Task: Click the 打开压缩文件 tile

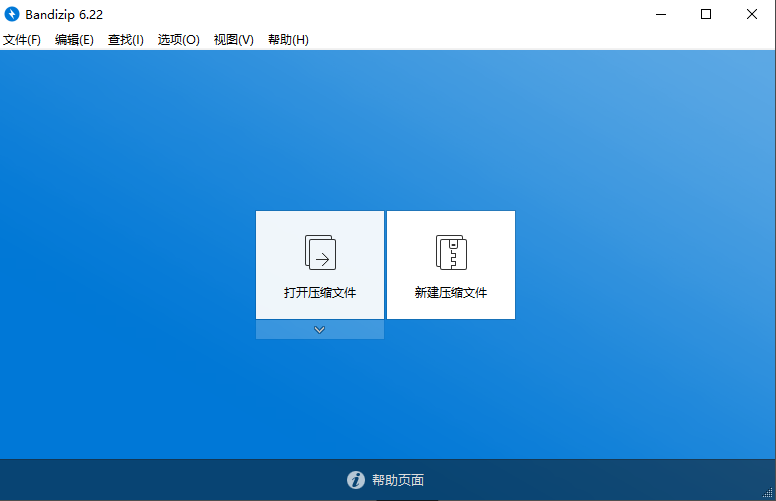Action: point(320,265)
